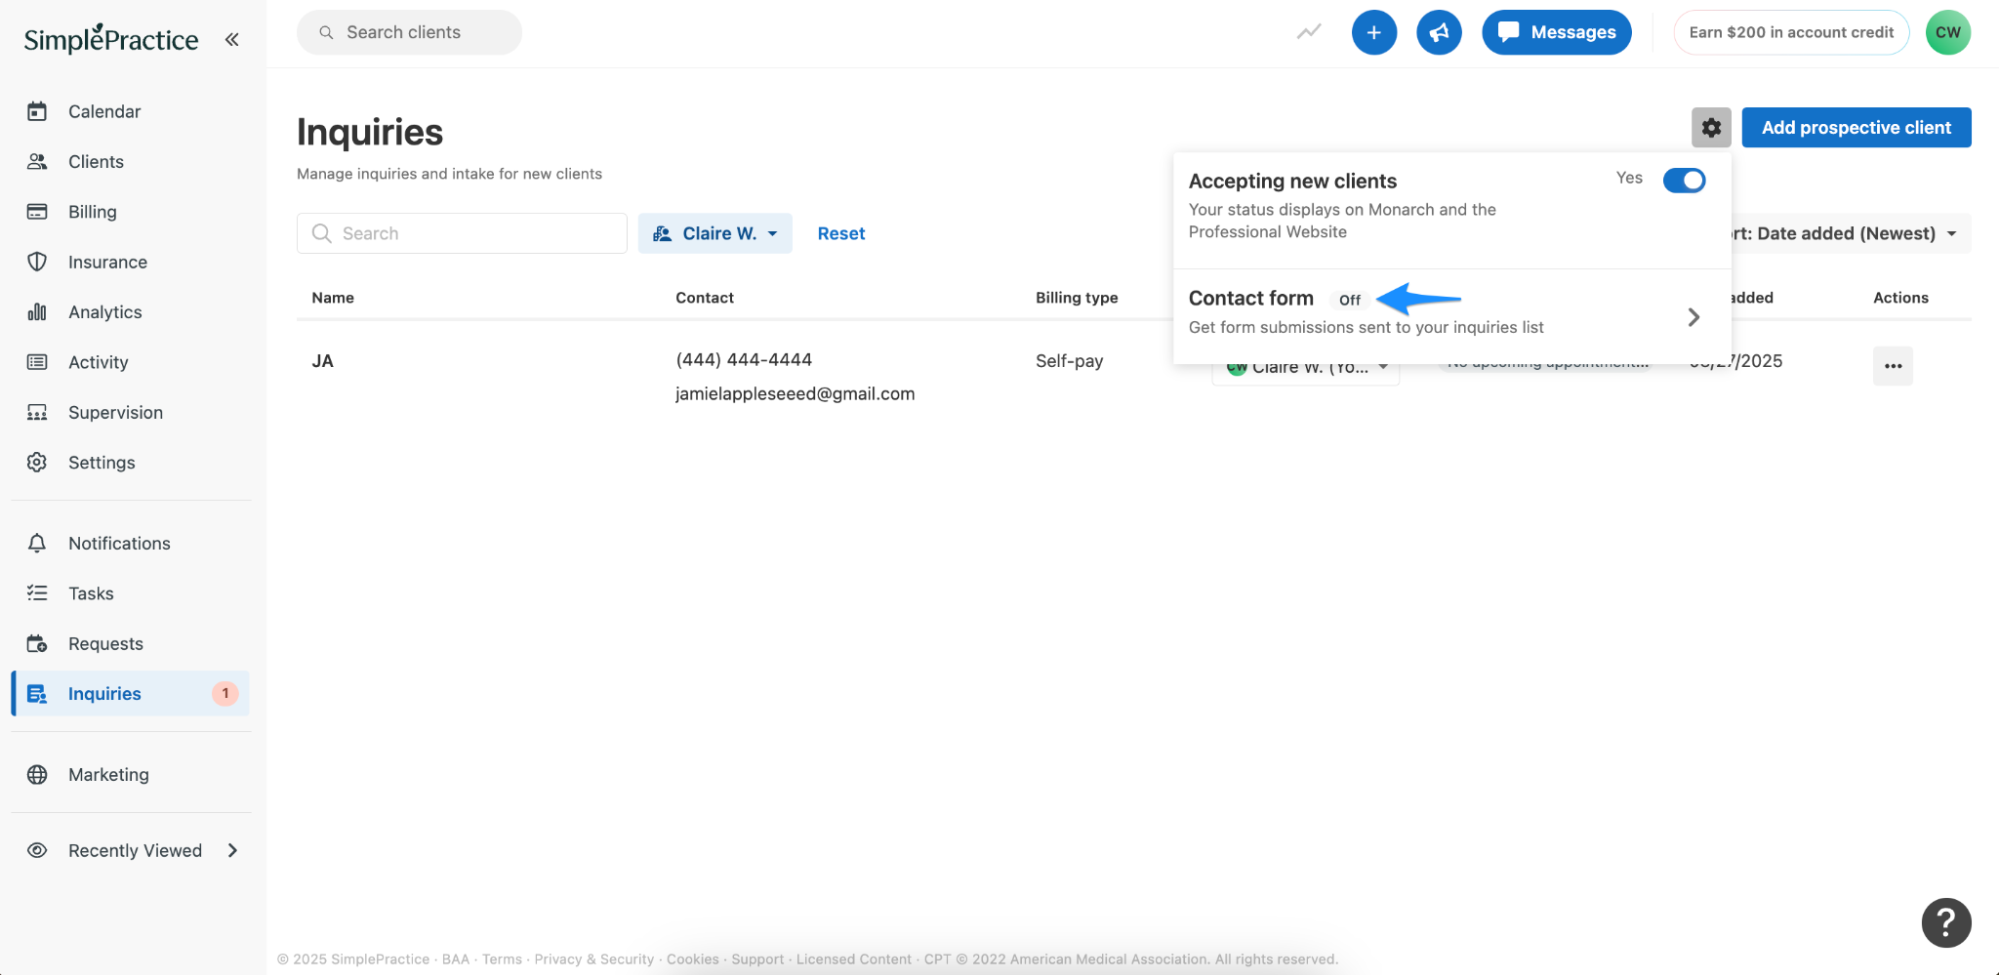
Task: Click the Messages button
Action: tap(1556, 32)
